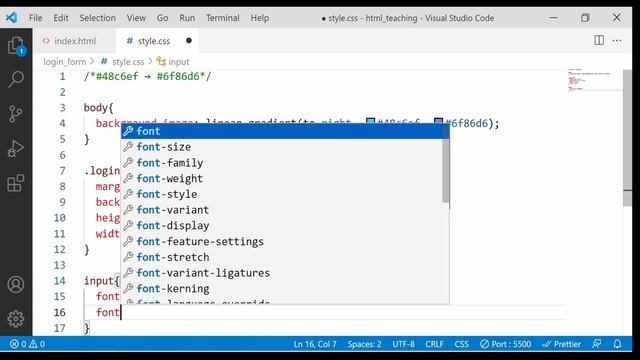Choose the font-kerning suggestion
The height and width of the screenshot is (360, 640).
(x=282, y=289)
